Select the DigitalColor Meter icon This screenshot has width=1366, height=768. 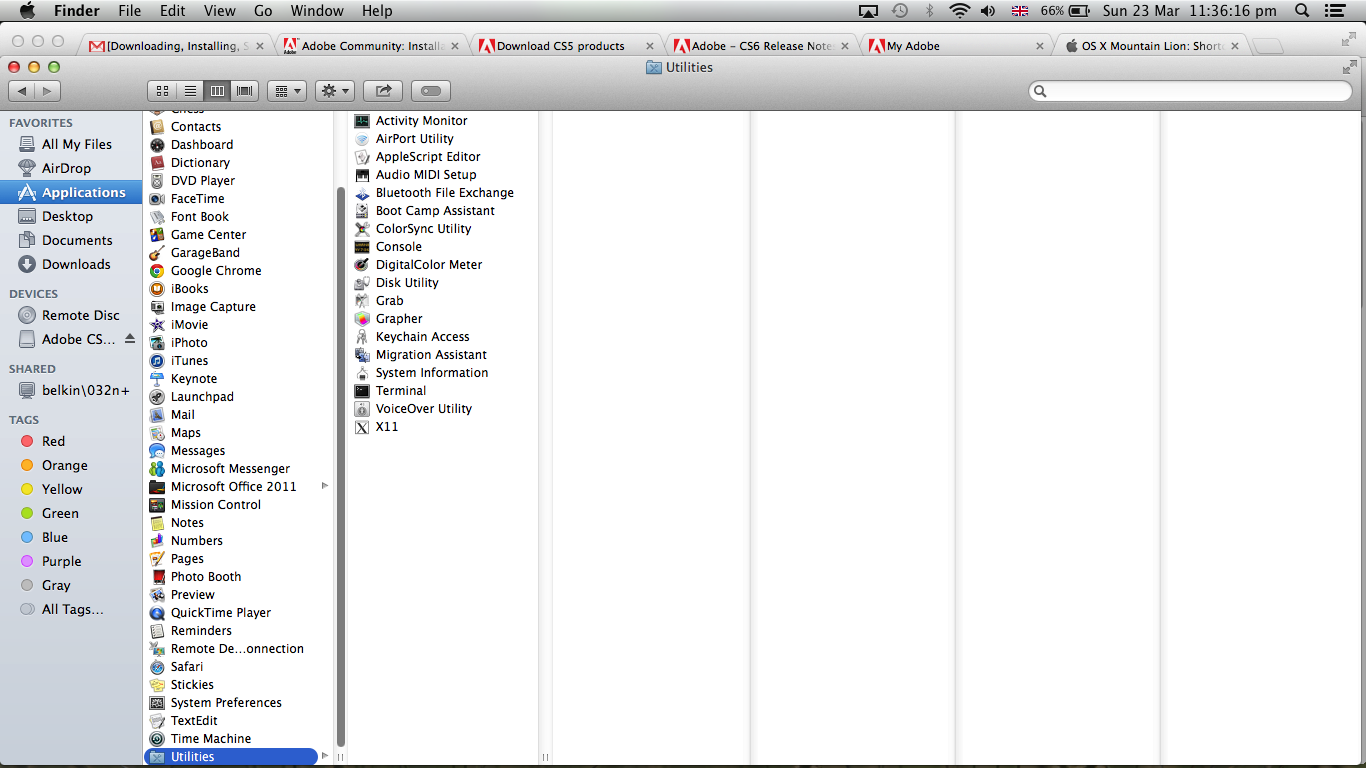point(362,265)
